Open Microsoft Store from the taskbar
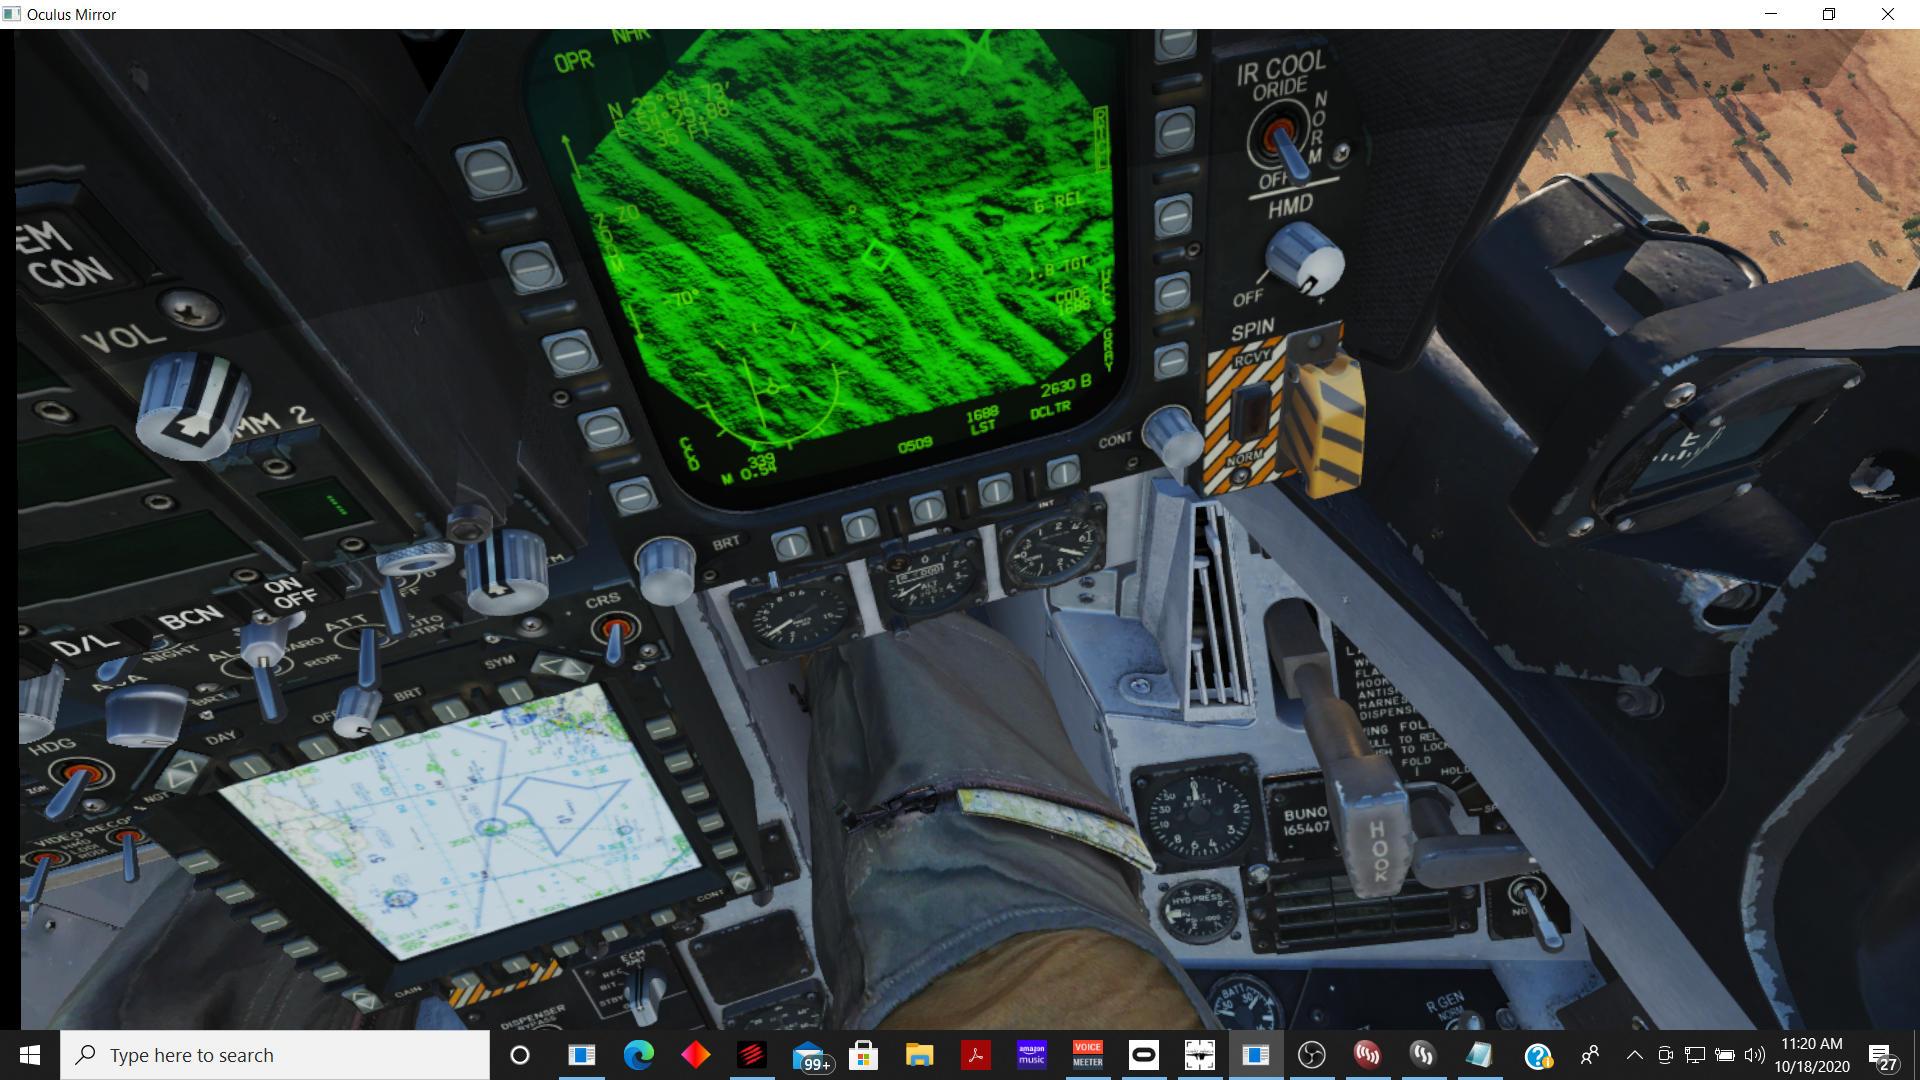Viewport: 1920px width, 1080px height. click(863, 1055)
